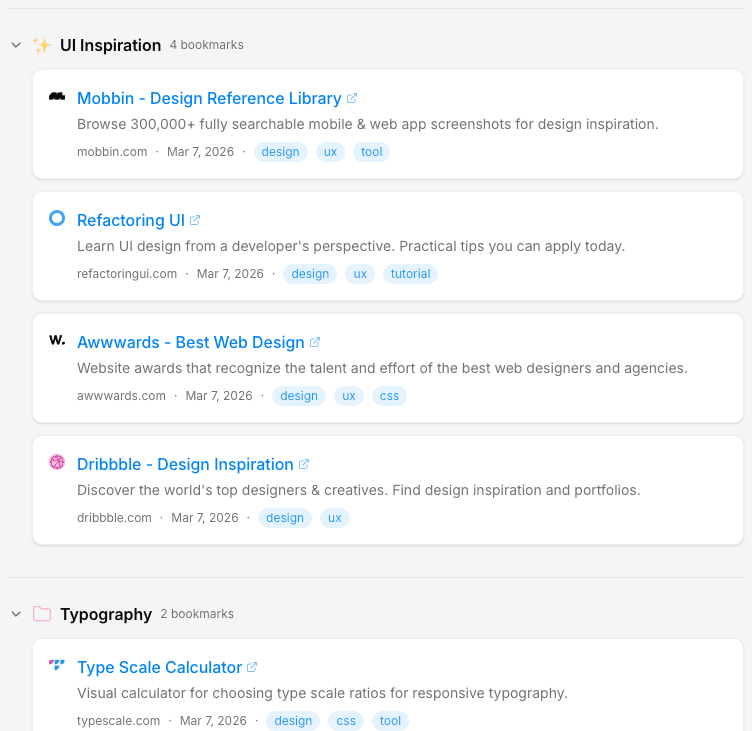Collapse the Typography collection chevron
Screen dimensions: 752x731
16,614
